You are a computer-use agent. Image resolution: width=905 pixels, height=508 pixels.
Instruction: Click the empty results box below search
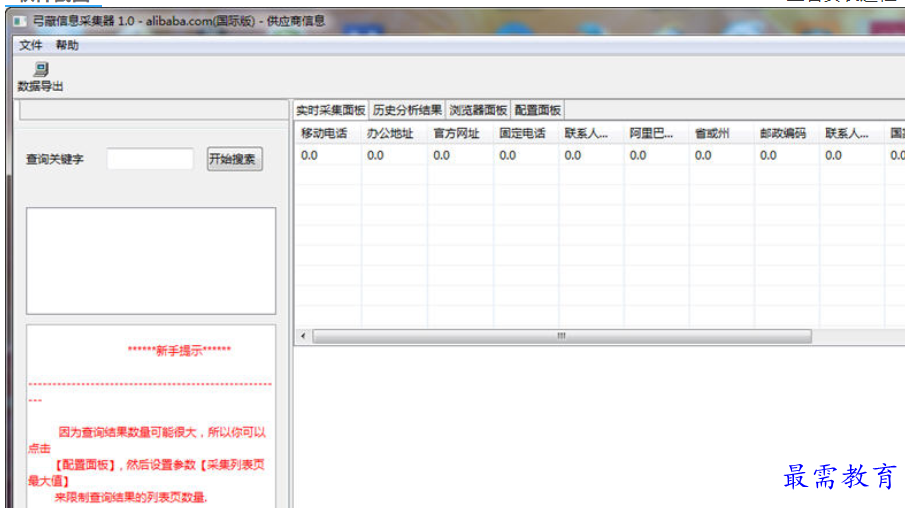tap(151, 261)
